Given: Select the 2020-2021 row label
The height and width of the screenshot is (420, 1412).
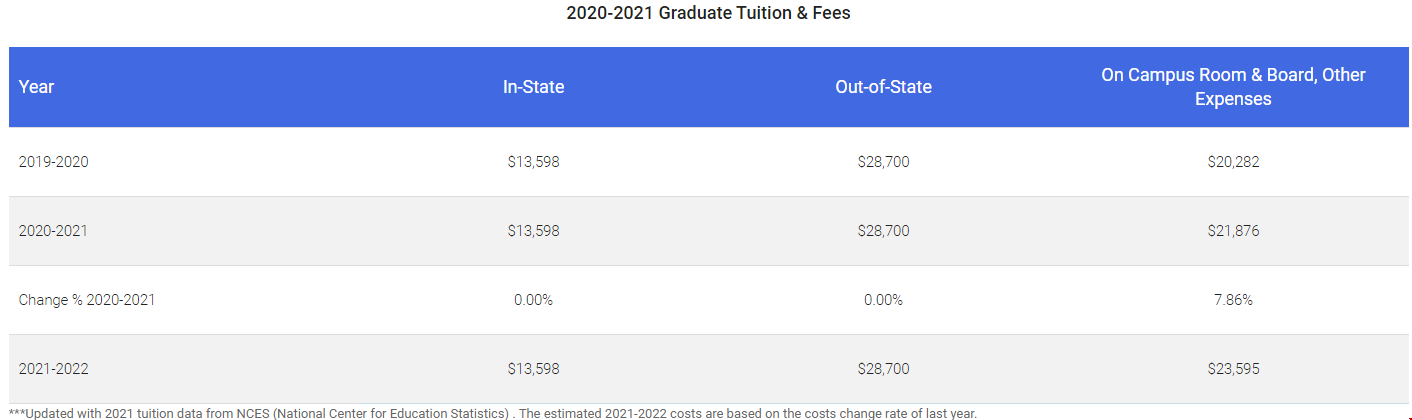Looking at the screenshot, I should click(53, 230).
